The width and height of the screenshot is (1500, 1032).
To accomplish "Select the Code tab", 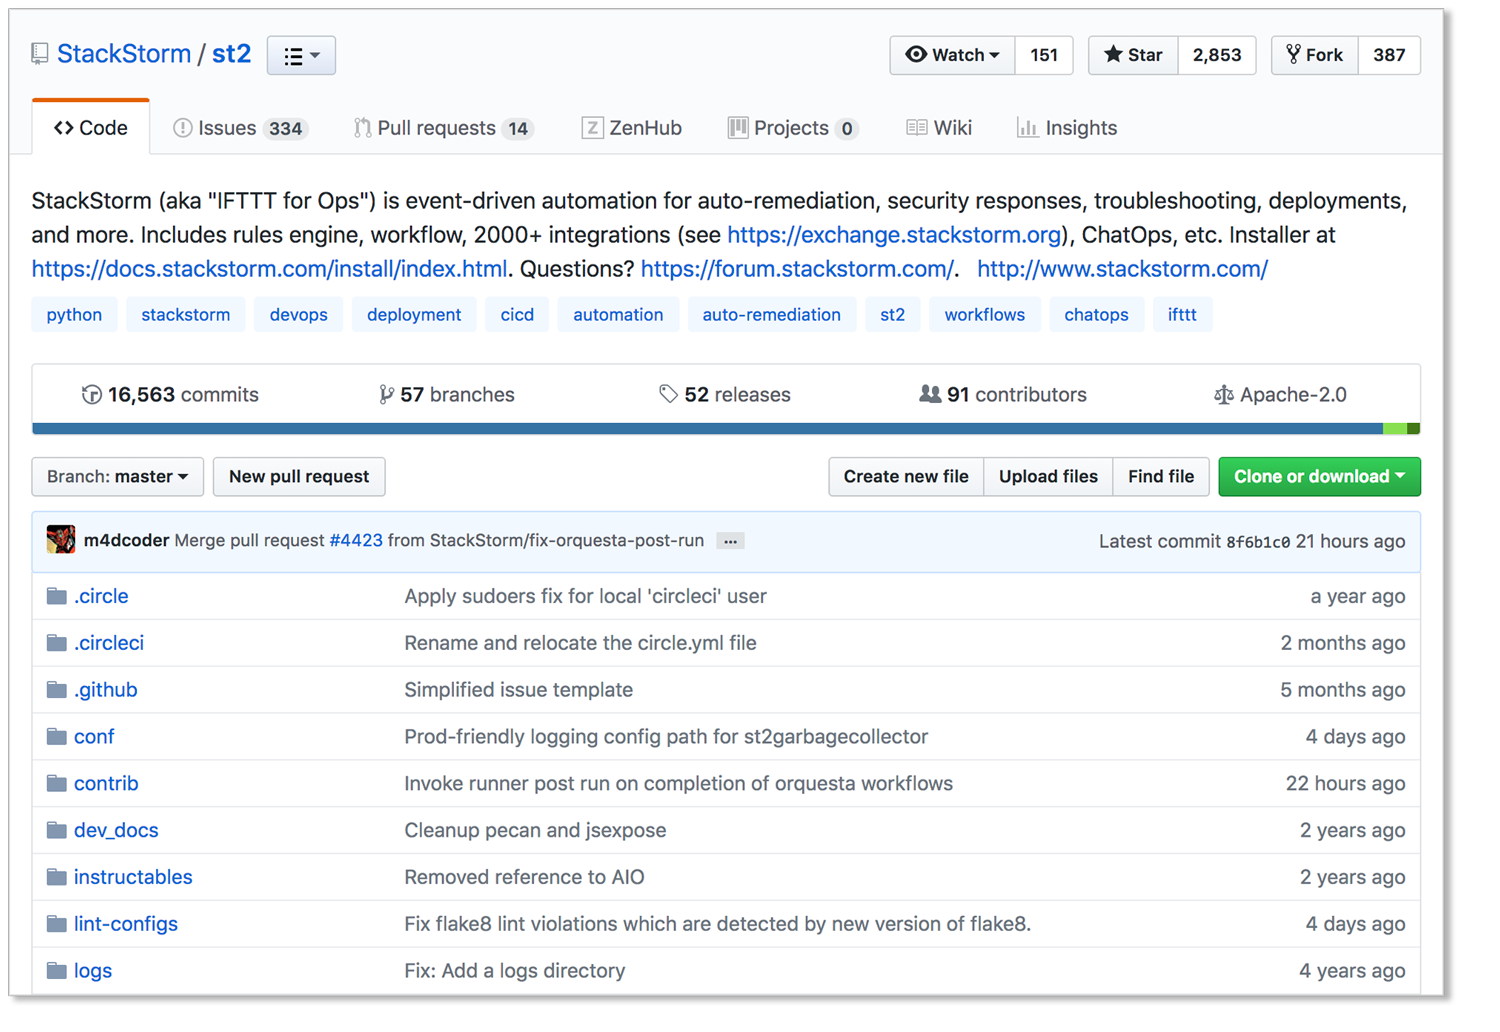I will tap(91, 128).
